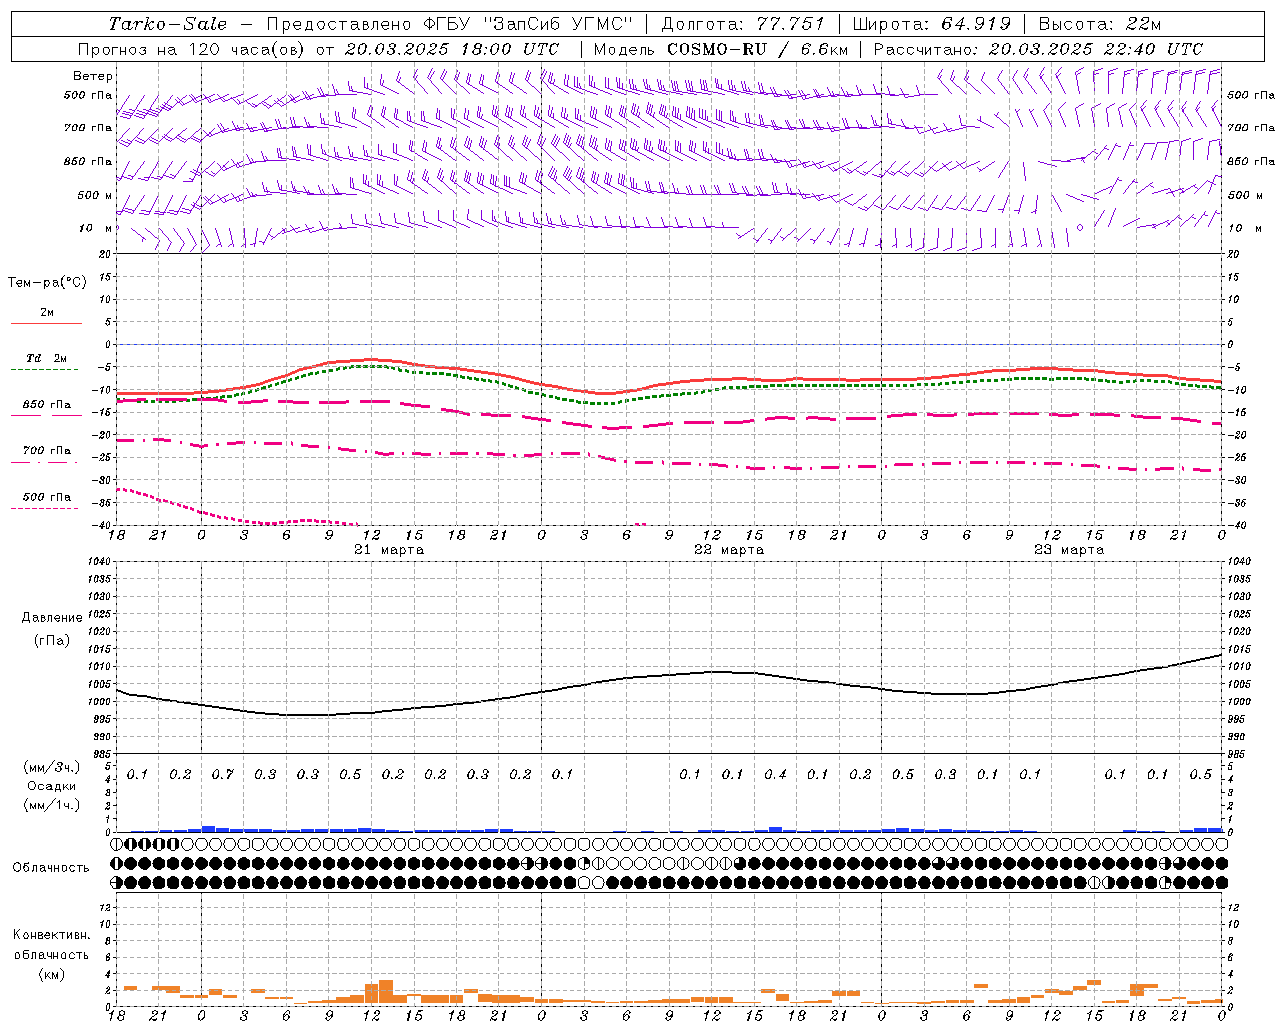Click the Рассчитано: 20.03.2025 22:40 UTC timestamp
The width and height of the screenshot is (1280, 1024).
(1038, 49)
